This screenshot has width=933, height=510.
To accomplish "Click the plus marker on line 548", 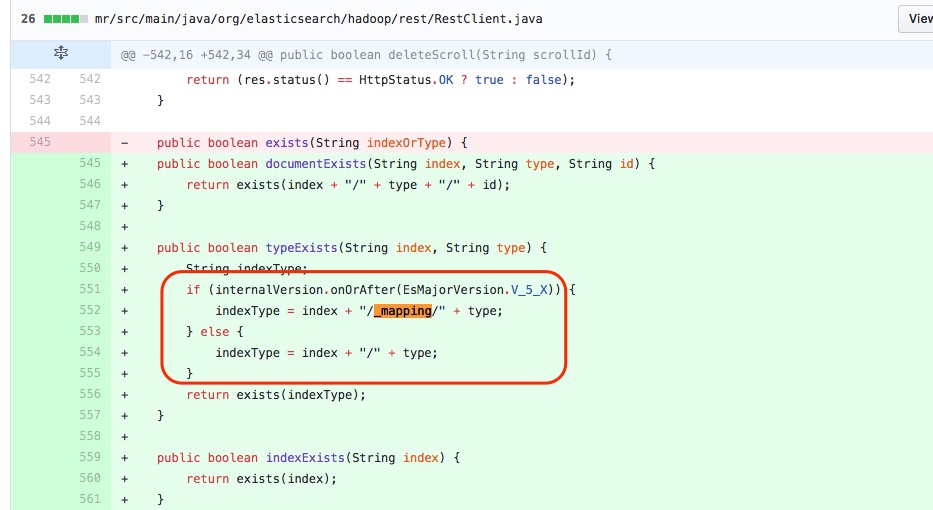I will [124, 227].
